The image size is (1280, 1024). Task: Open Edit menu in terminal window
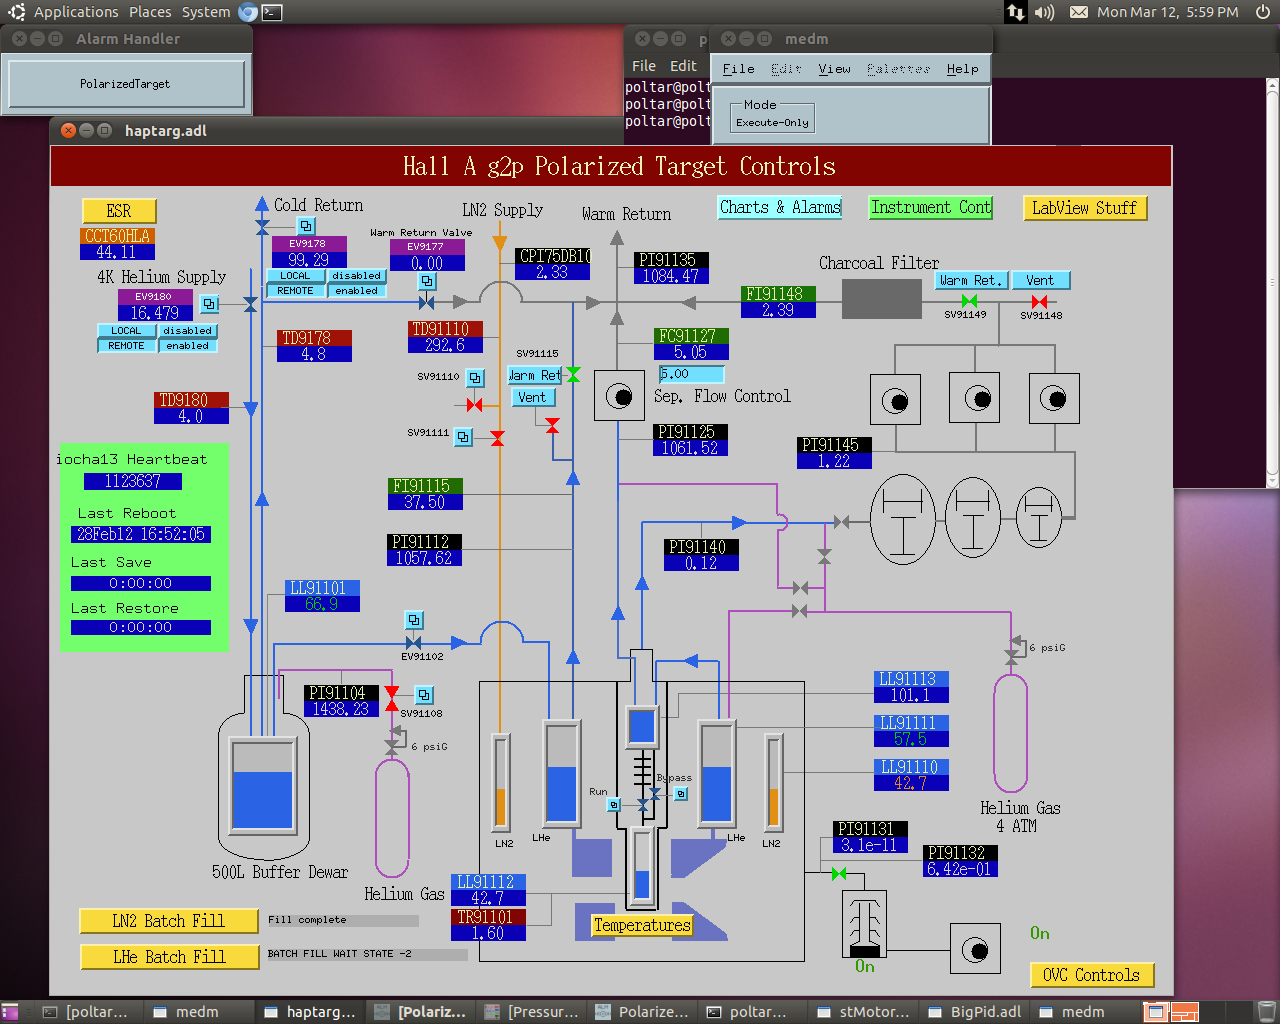(x=684, y=66)
